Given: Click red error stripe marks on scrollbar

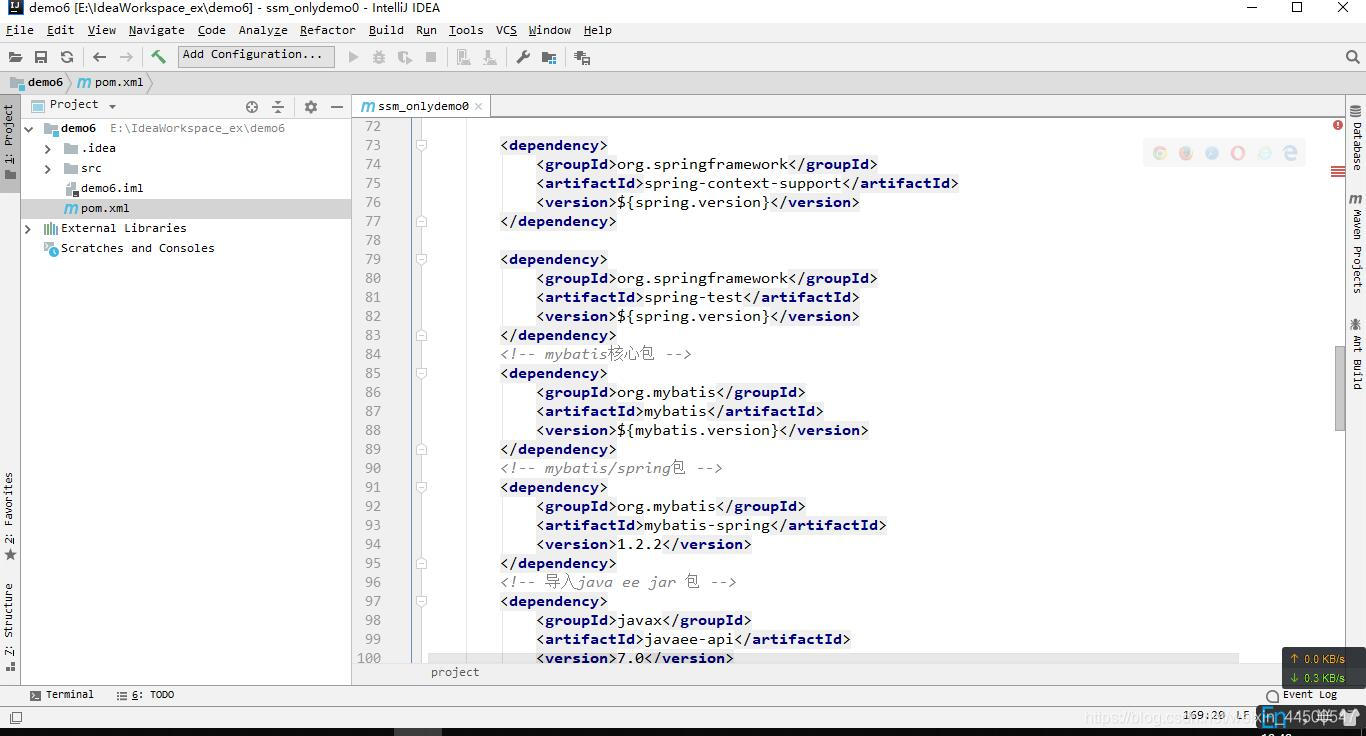Looking at the screenshot, I should tap(1337, 172).
